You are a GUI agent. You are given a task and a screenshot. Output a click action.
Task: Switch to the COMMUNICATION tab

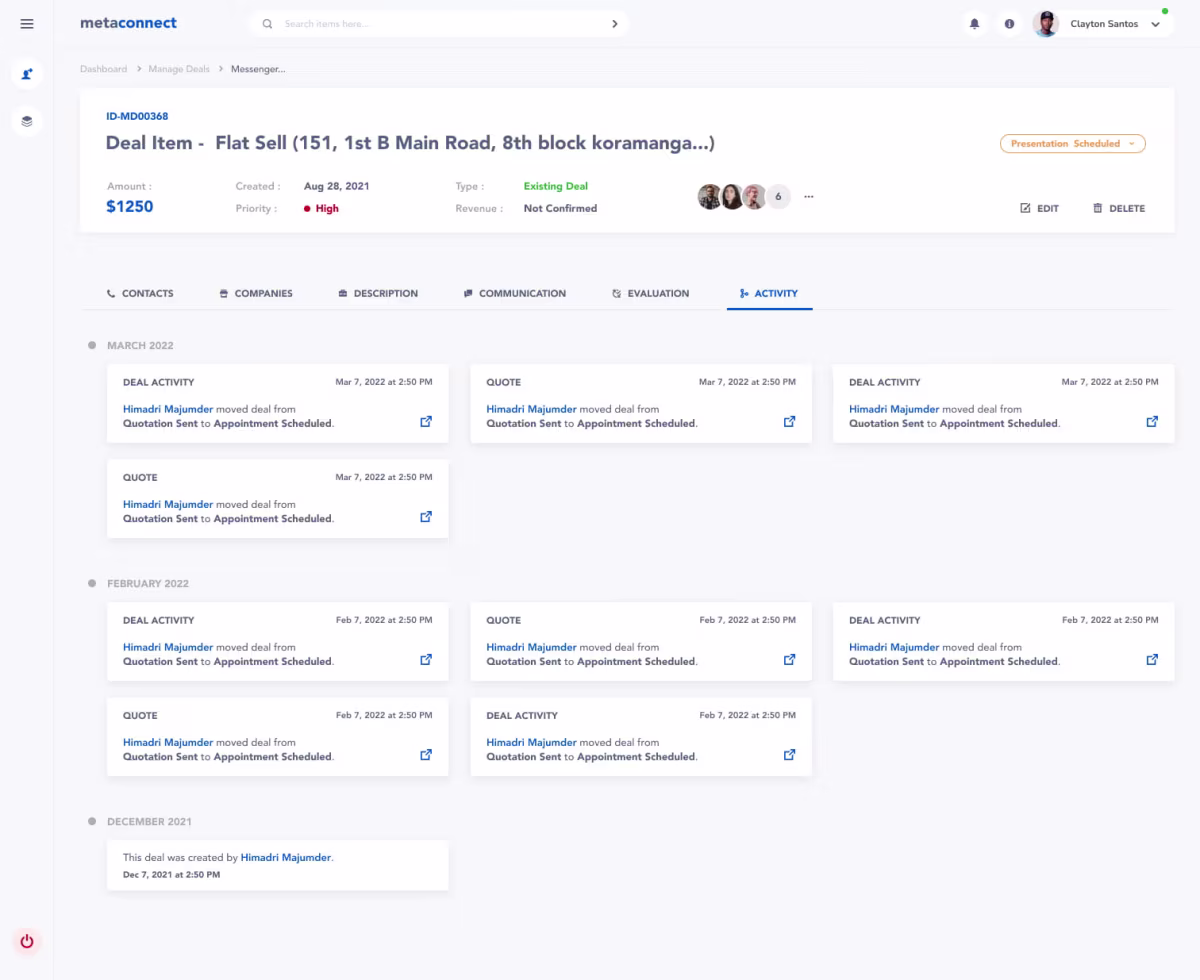tap(515, 293)
